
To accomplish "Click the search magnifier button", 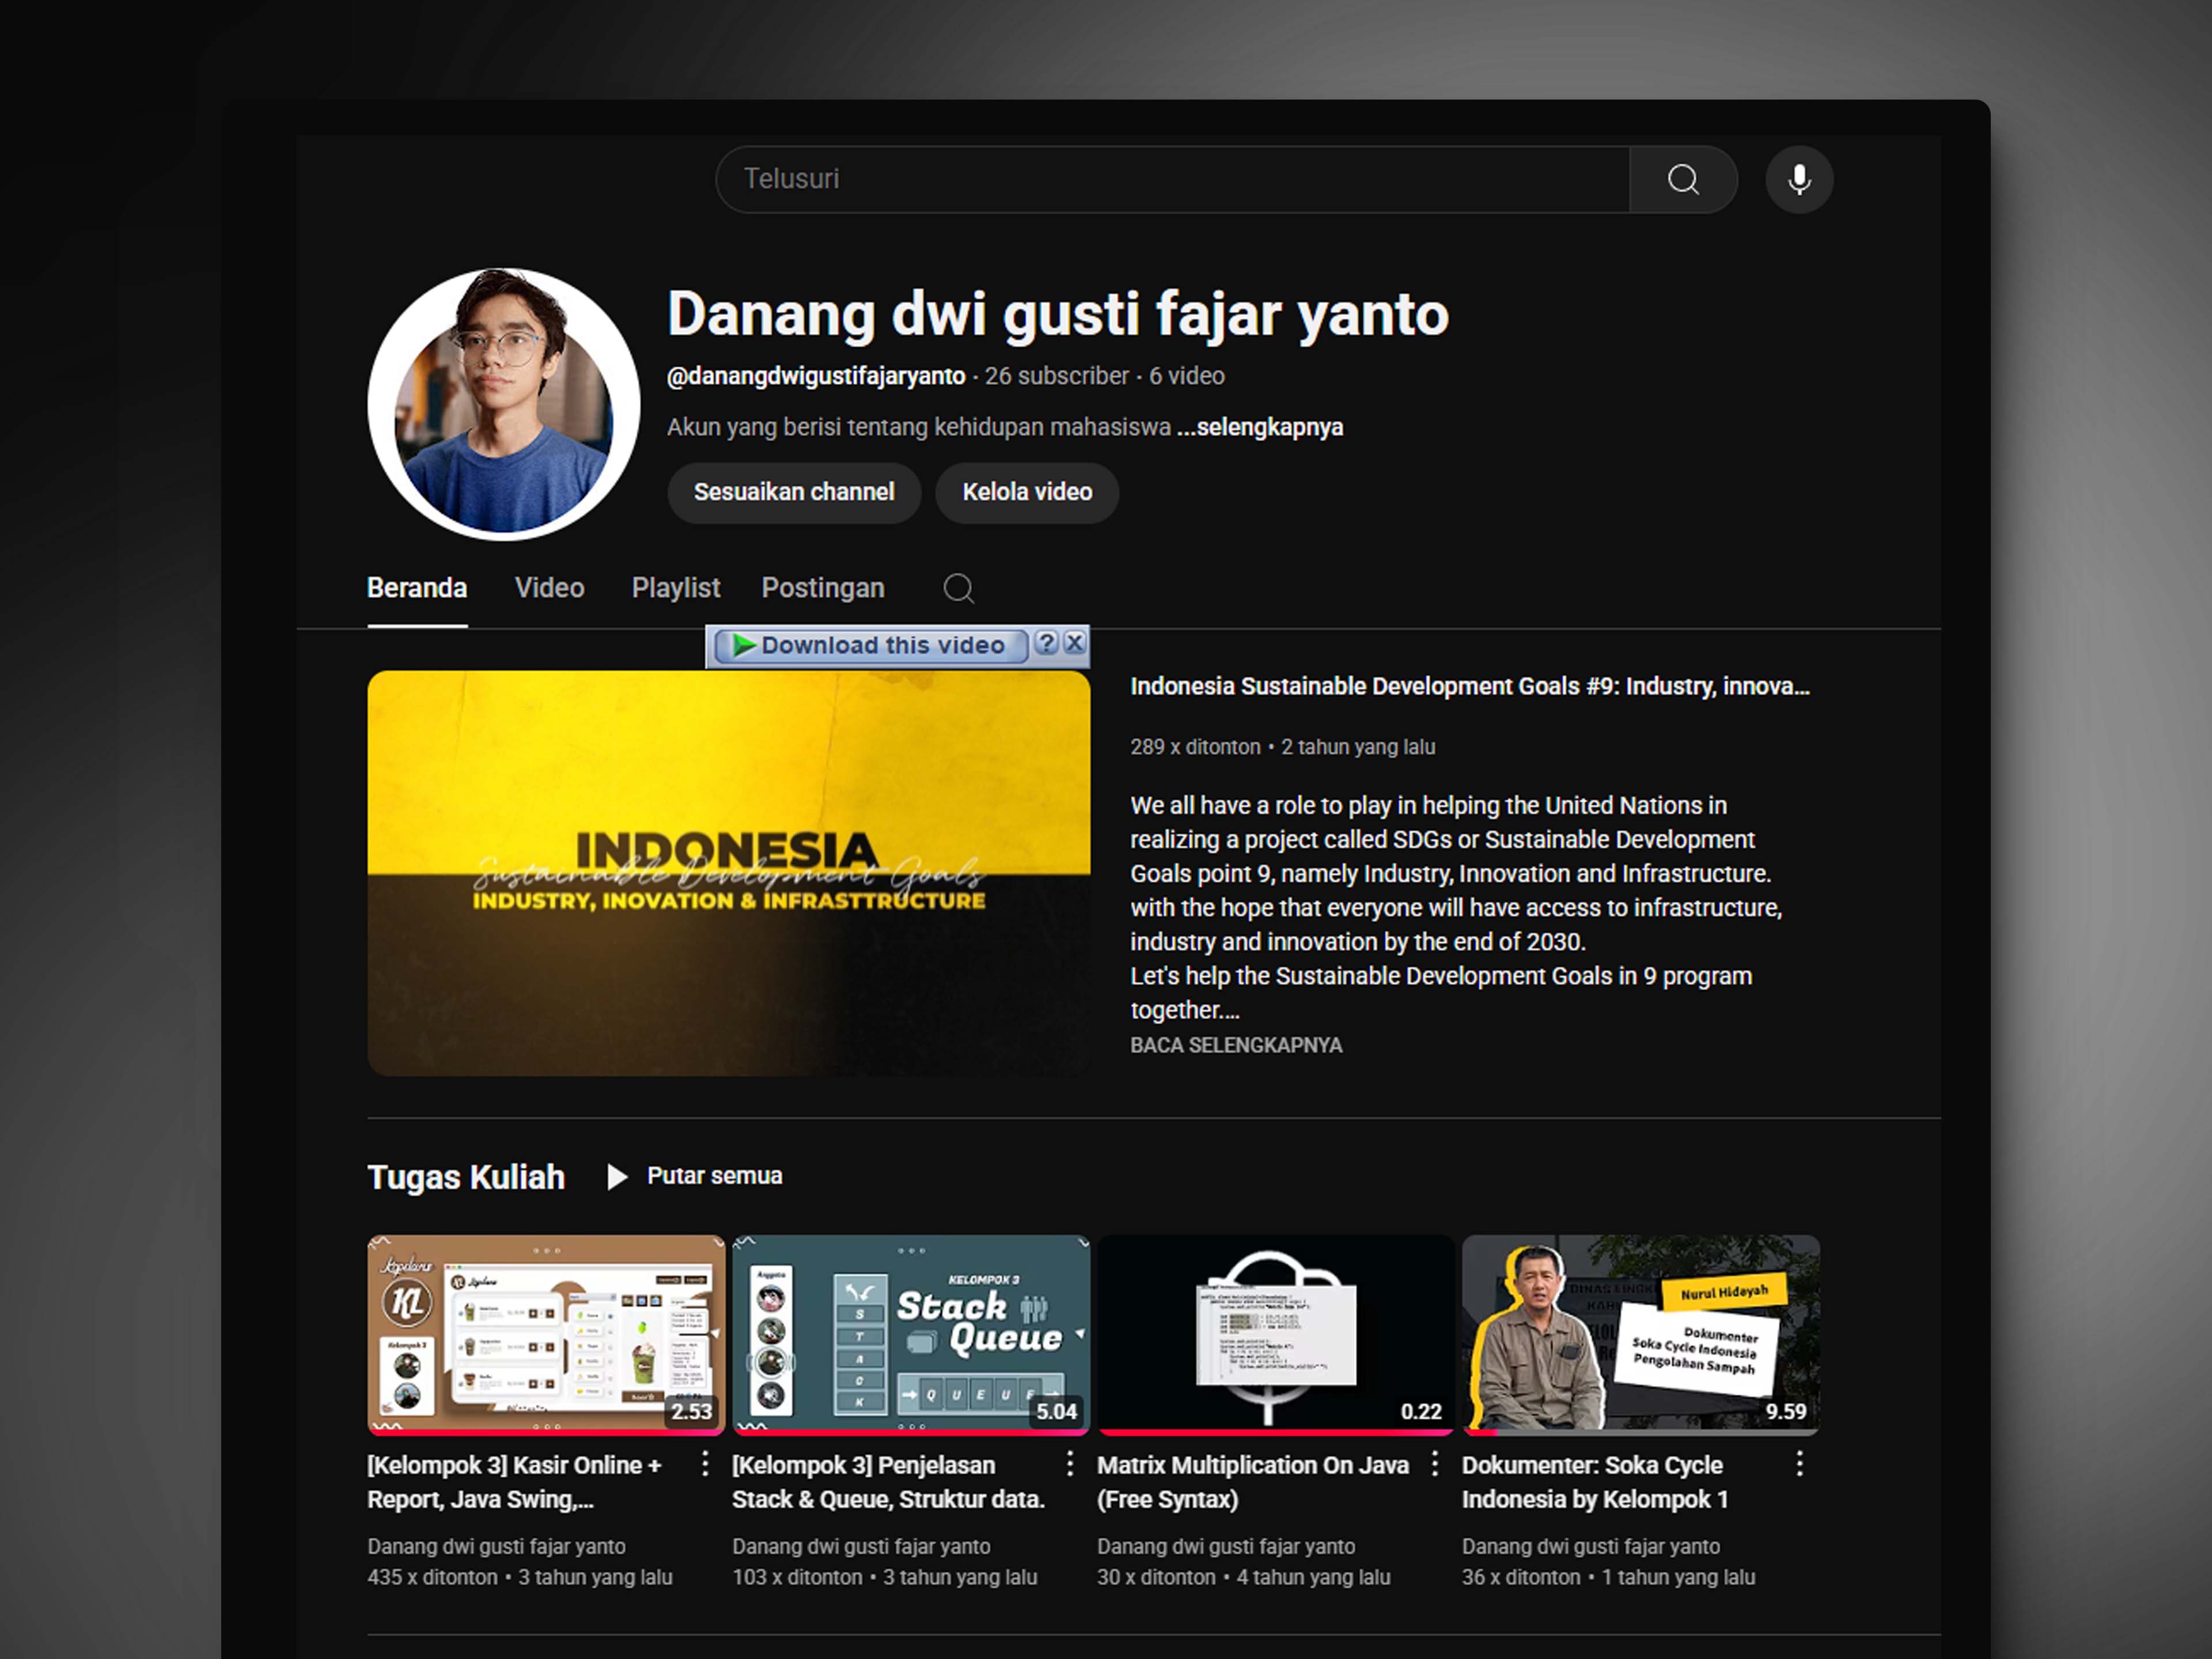I will point(1683,180).
